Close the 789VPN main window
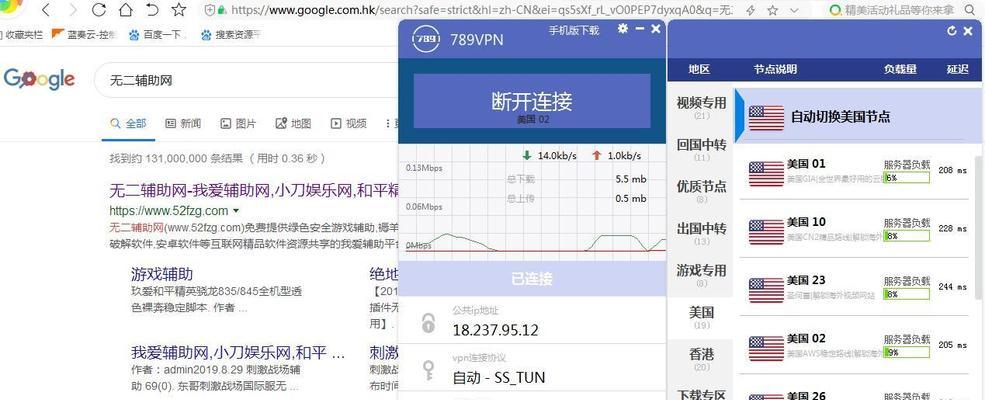Screen dimensions: 985x400 point(656,28)
